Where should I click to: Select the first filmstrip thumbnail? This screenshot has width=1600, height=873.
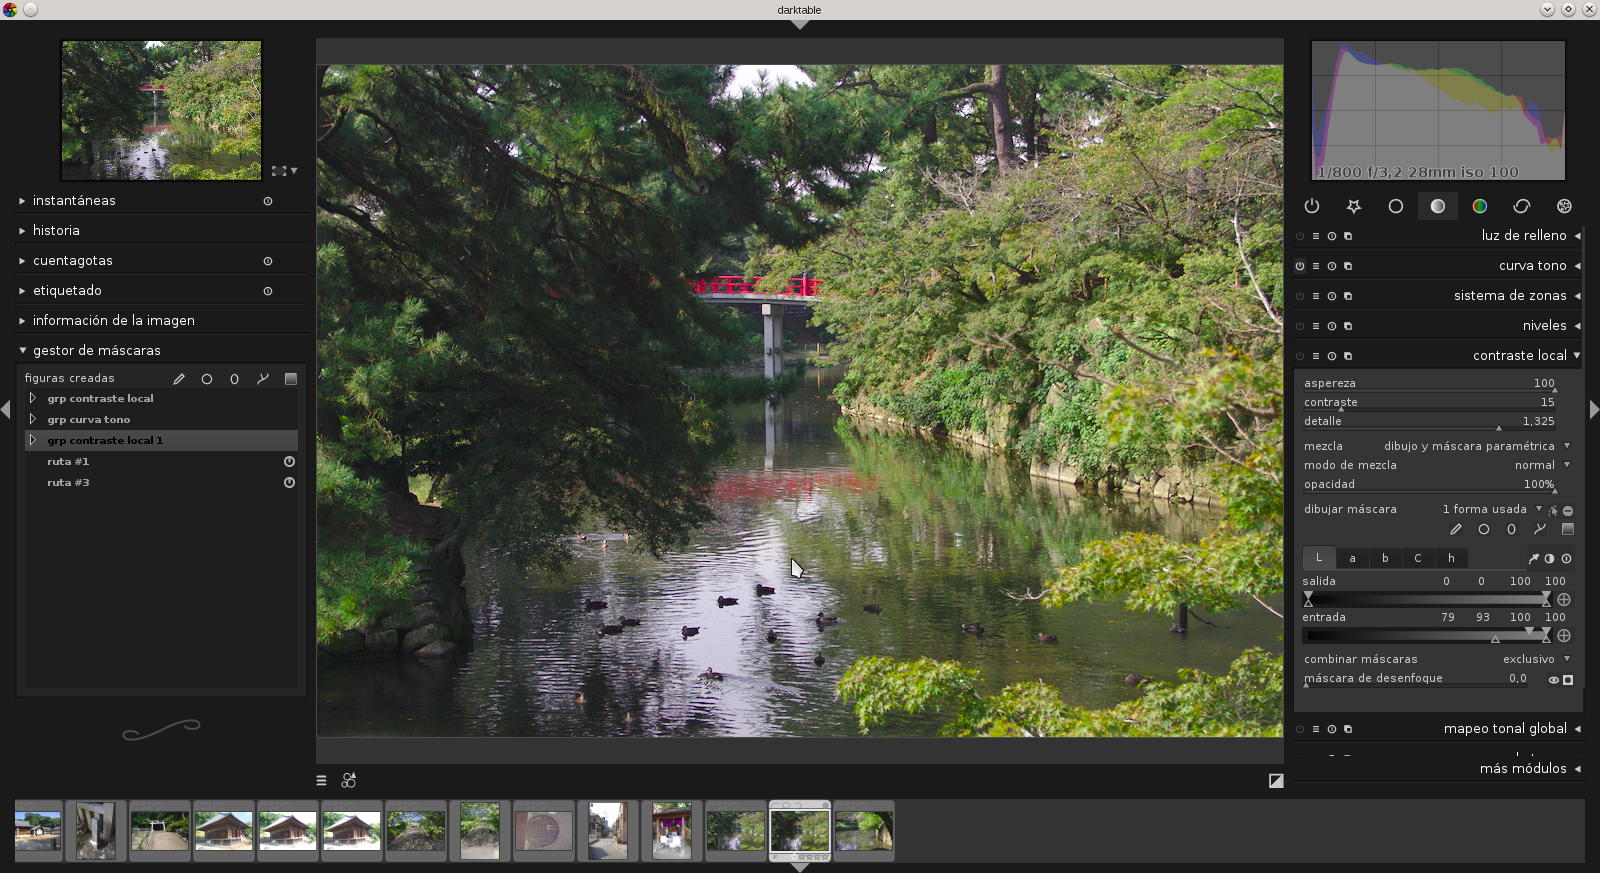38,831
